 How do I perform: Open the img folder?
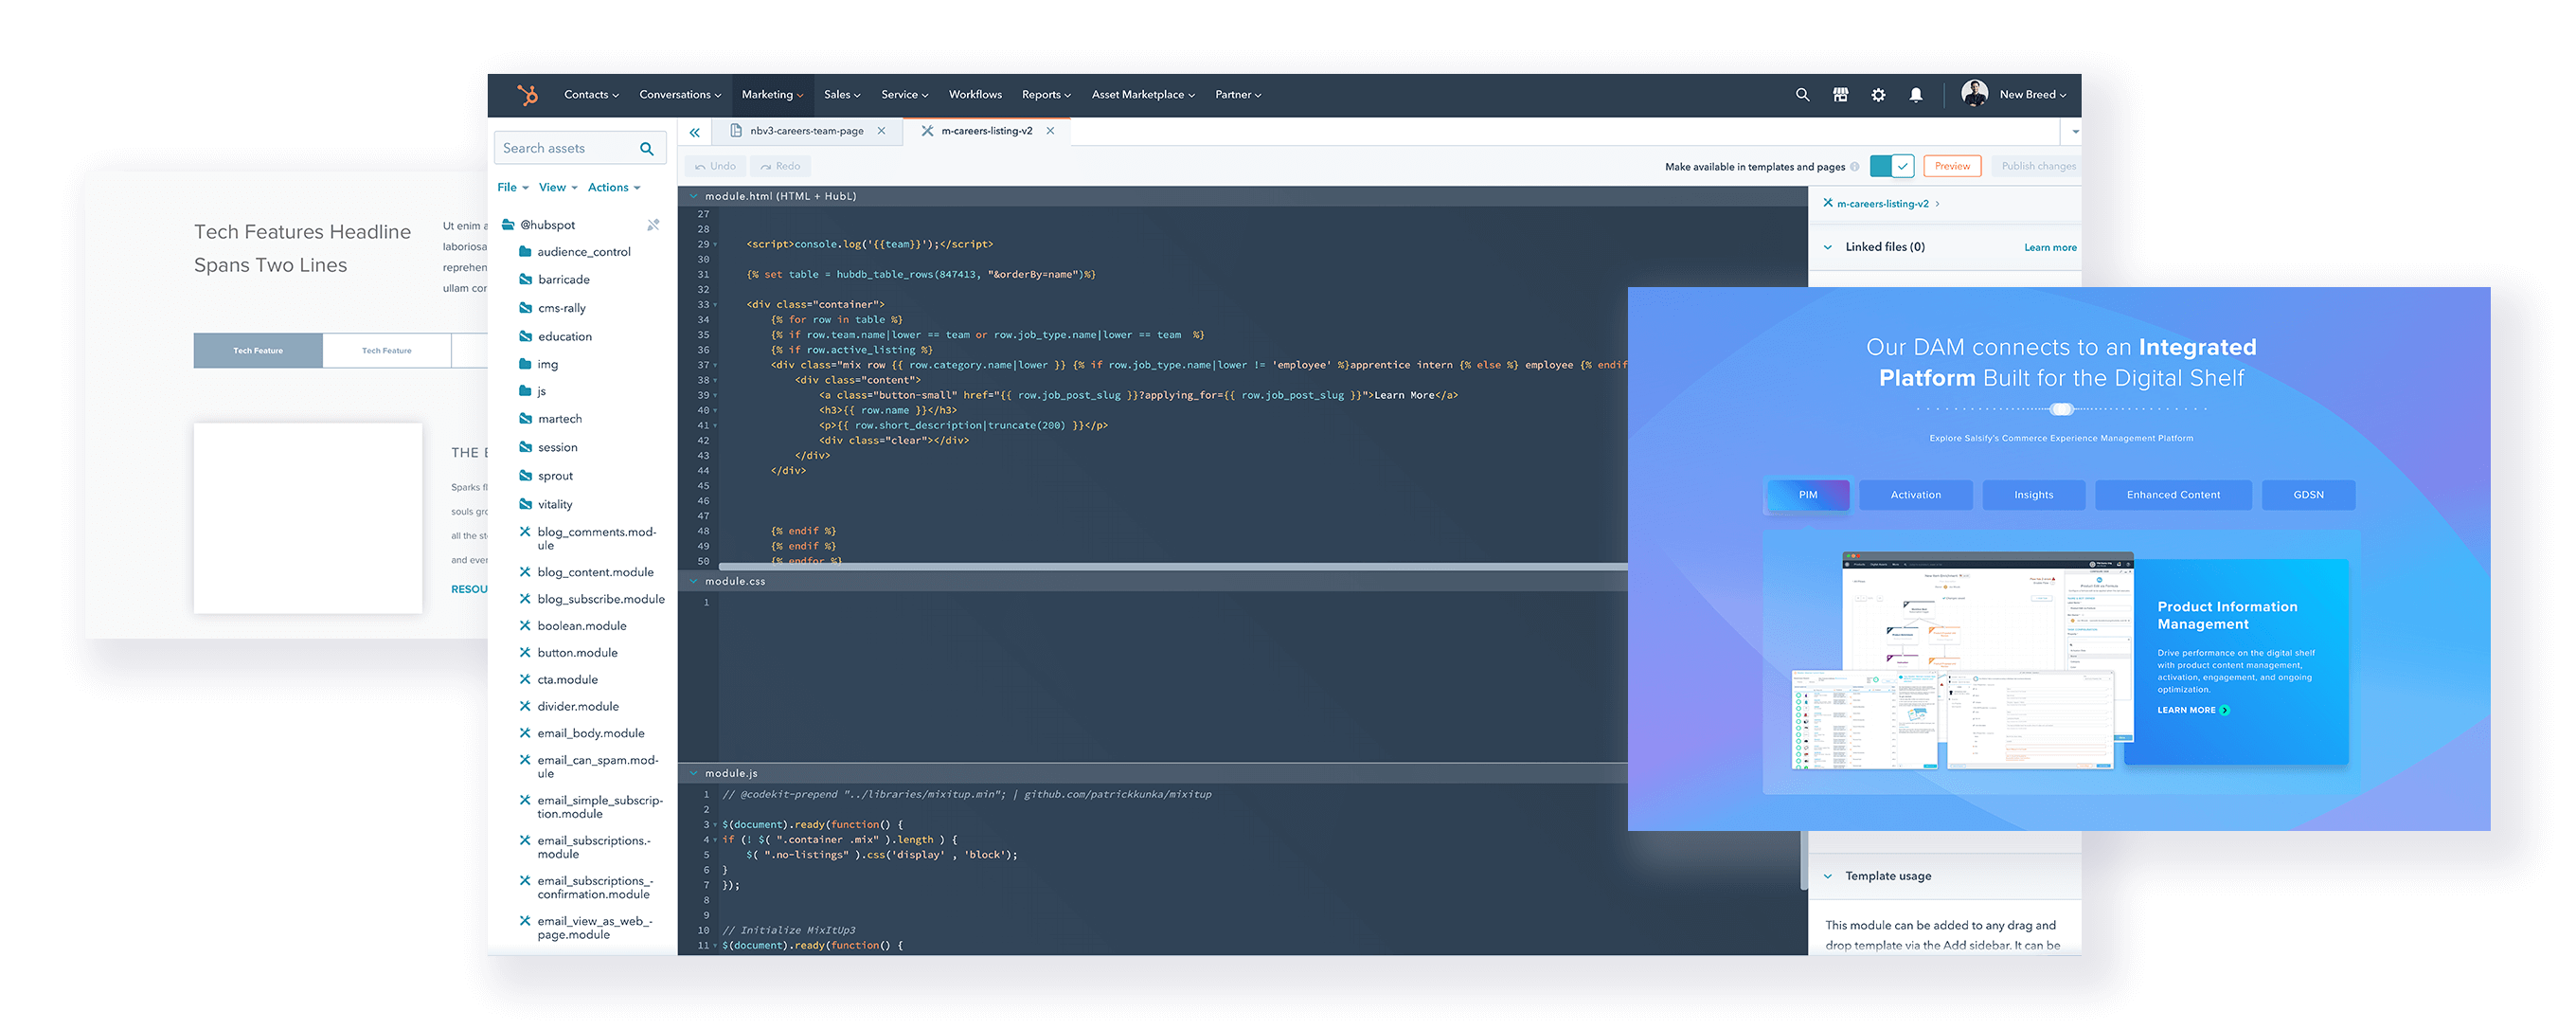pos(539,365)
